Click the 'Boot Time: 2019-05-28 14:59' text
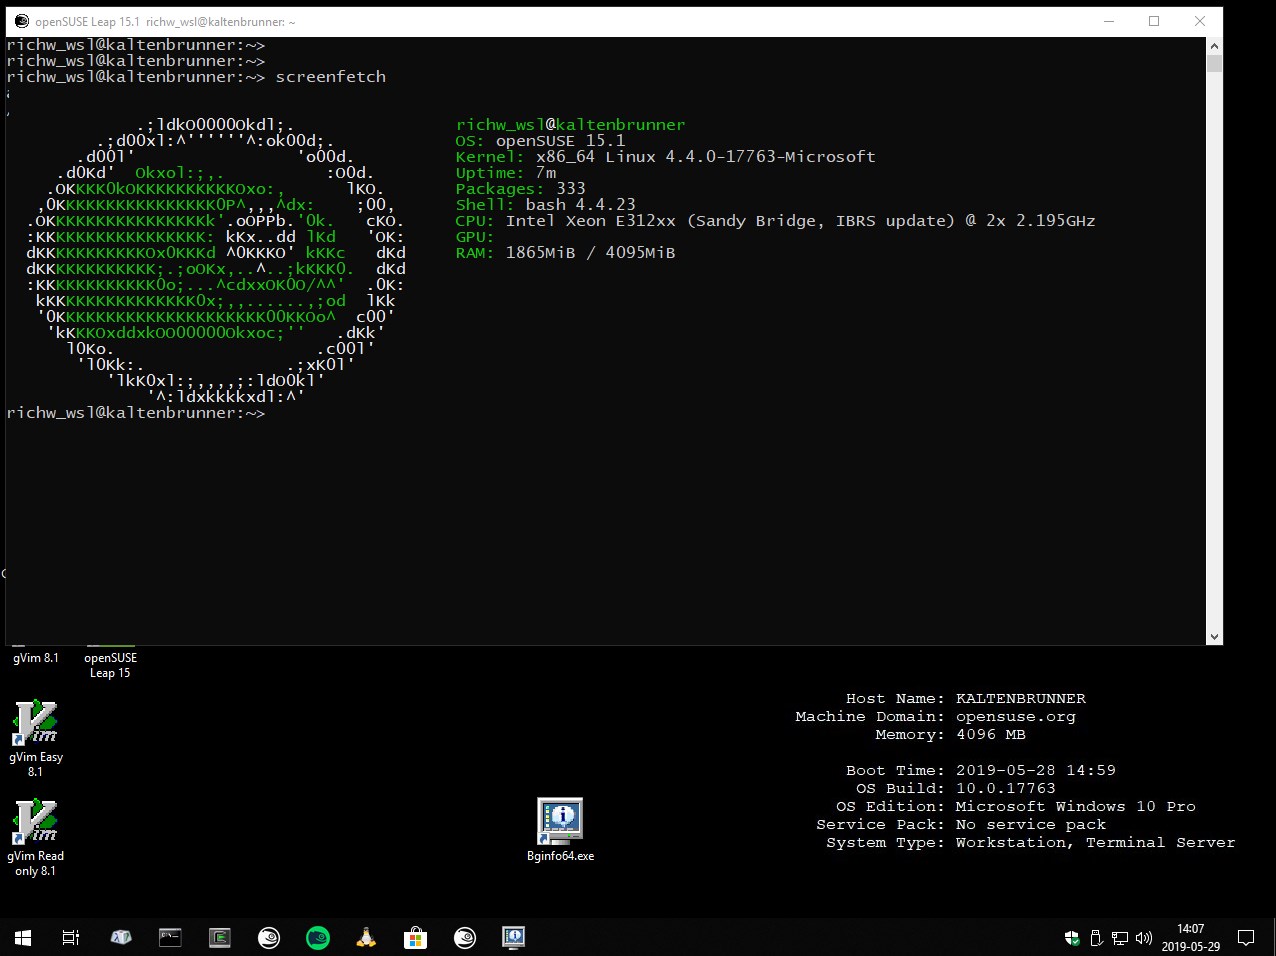 click(980, 771)
